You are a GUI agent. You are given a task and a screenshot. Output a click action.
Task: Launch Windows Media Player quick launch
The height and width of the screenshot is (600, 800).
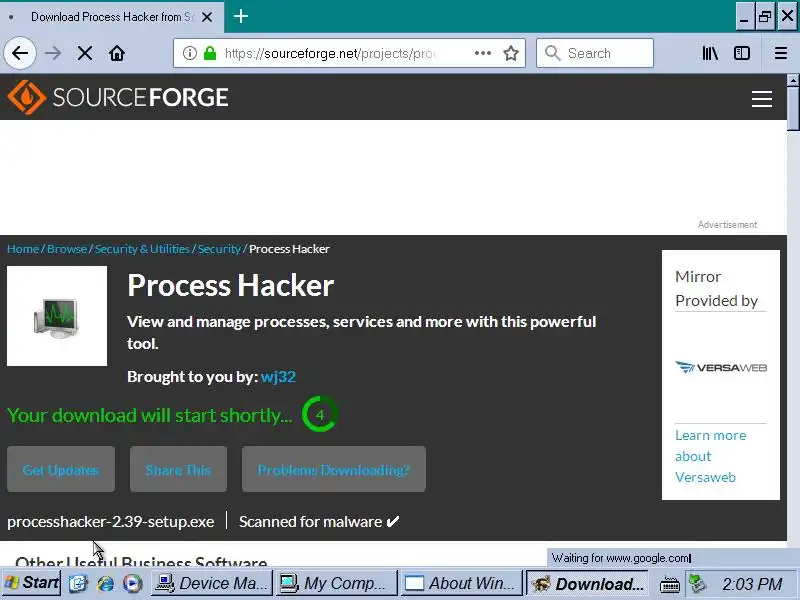133,583
